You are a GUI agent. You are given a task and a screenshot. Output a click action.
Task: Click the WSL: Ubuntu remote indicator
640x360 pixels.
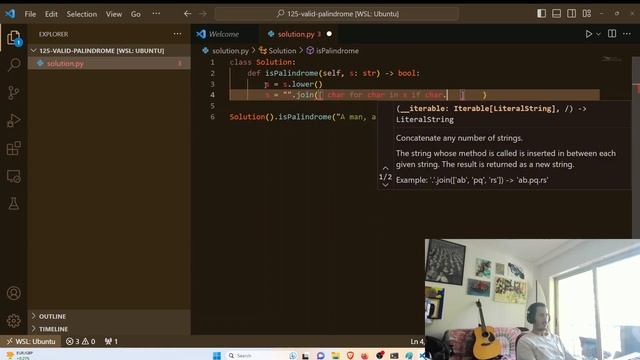click(31, 341)
